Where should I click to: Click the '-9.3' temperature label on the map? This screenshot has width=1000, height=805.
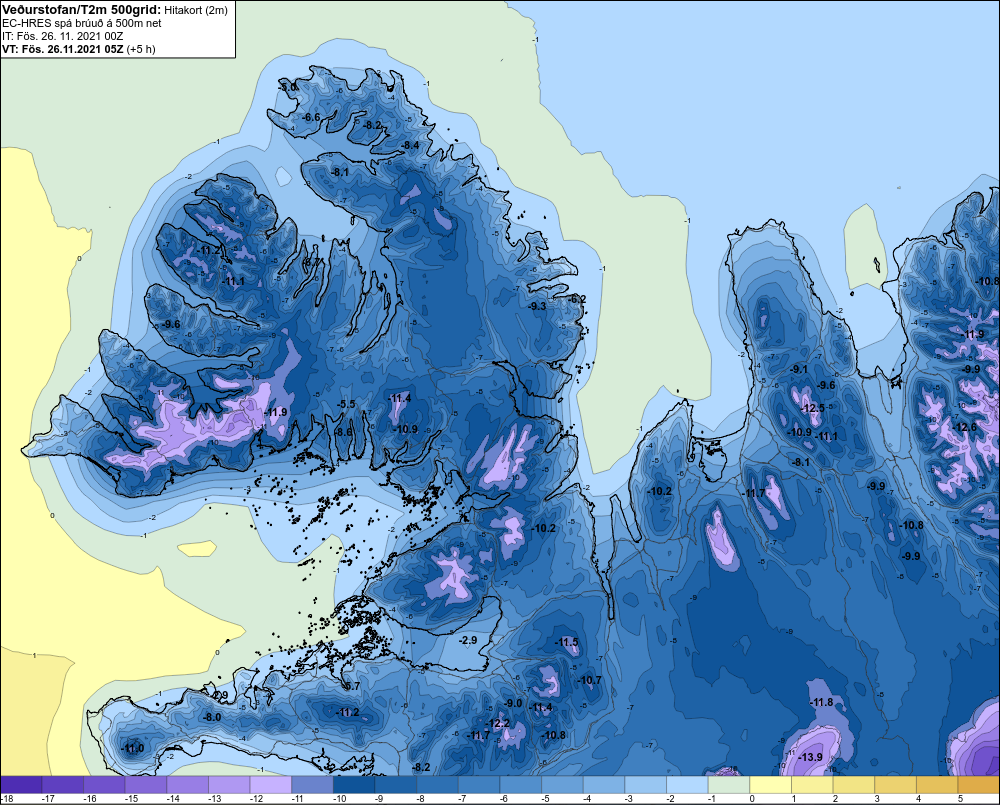(x=538, y=306)
